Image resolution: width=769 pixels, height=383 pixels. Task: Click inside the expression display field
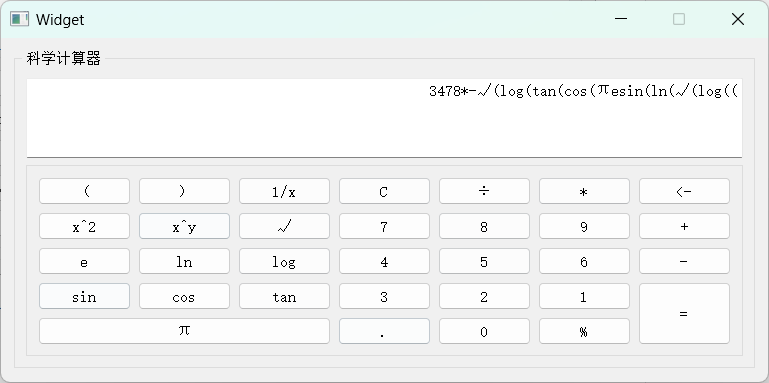[x=384, y=118]
